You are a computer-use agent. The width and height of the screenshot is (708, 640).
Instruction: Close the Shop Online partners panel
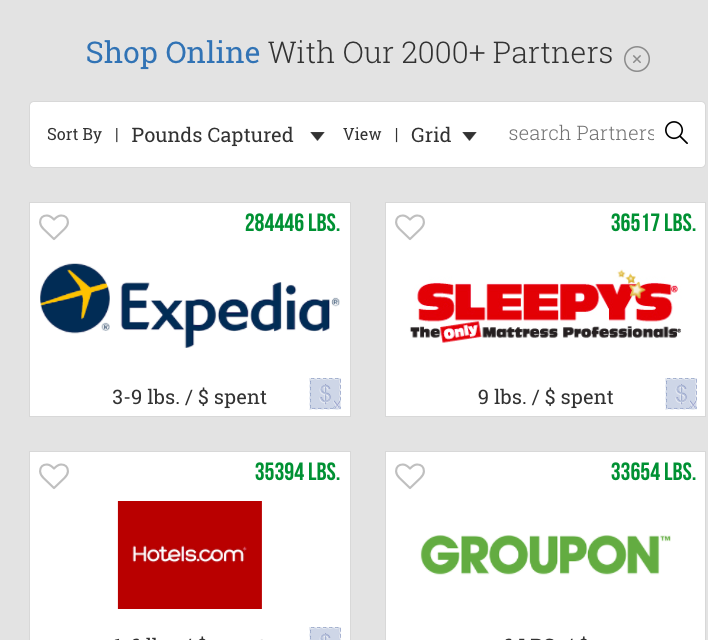click(x=637, y=59)
